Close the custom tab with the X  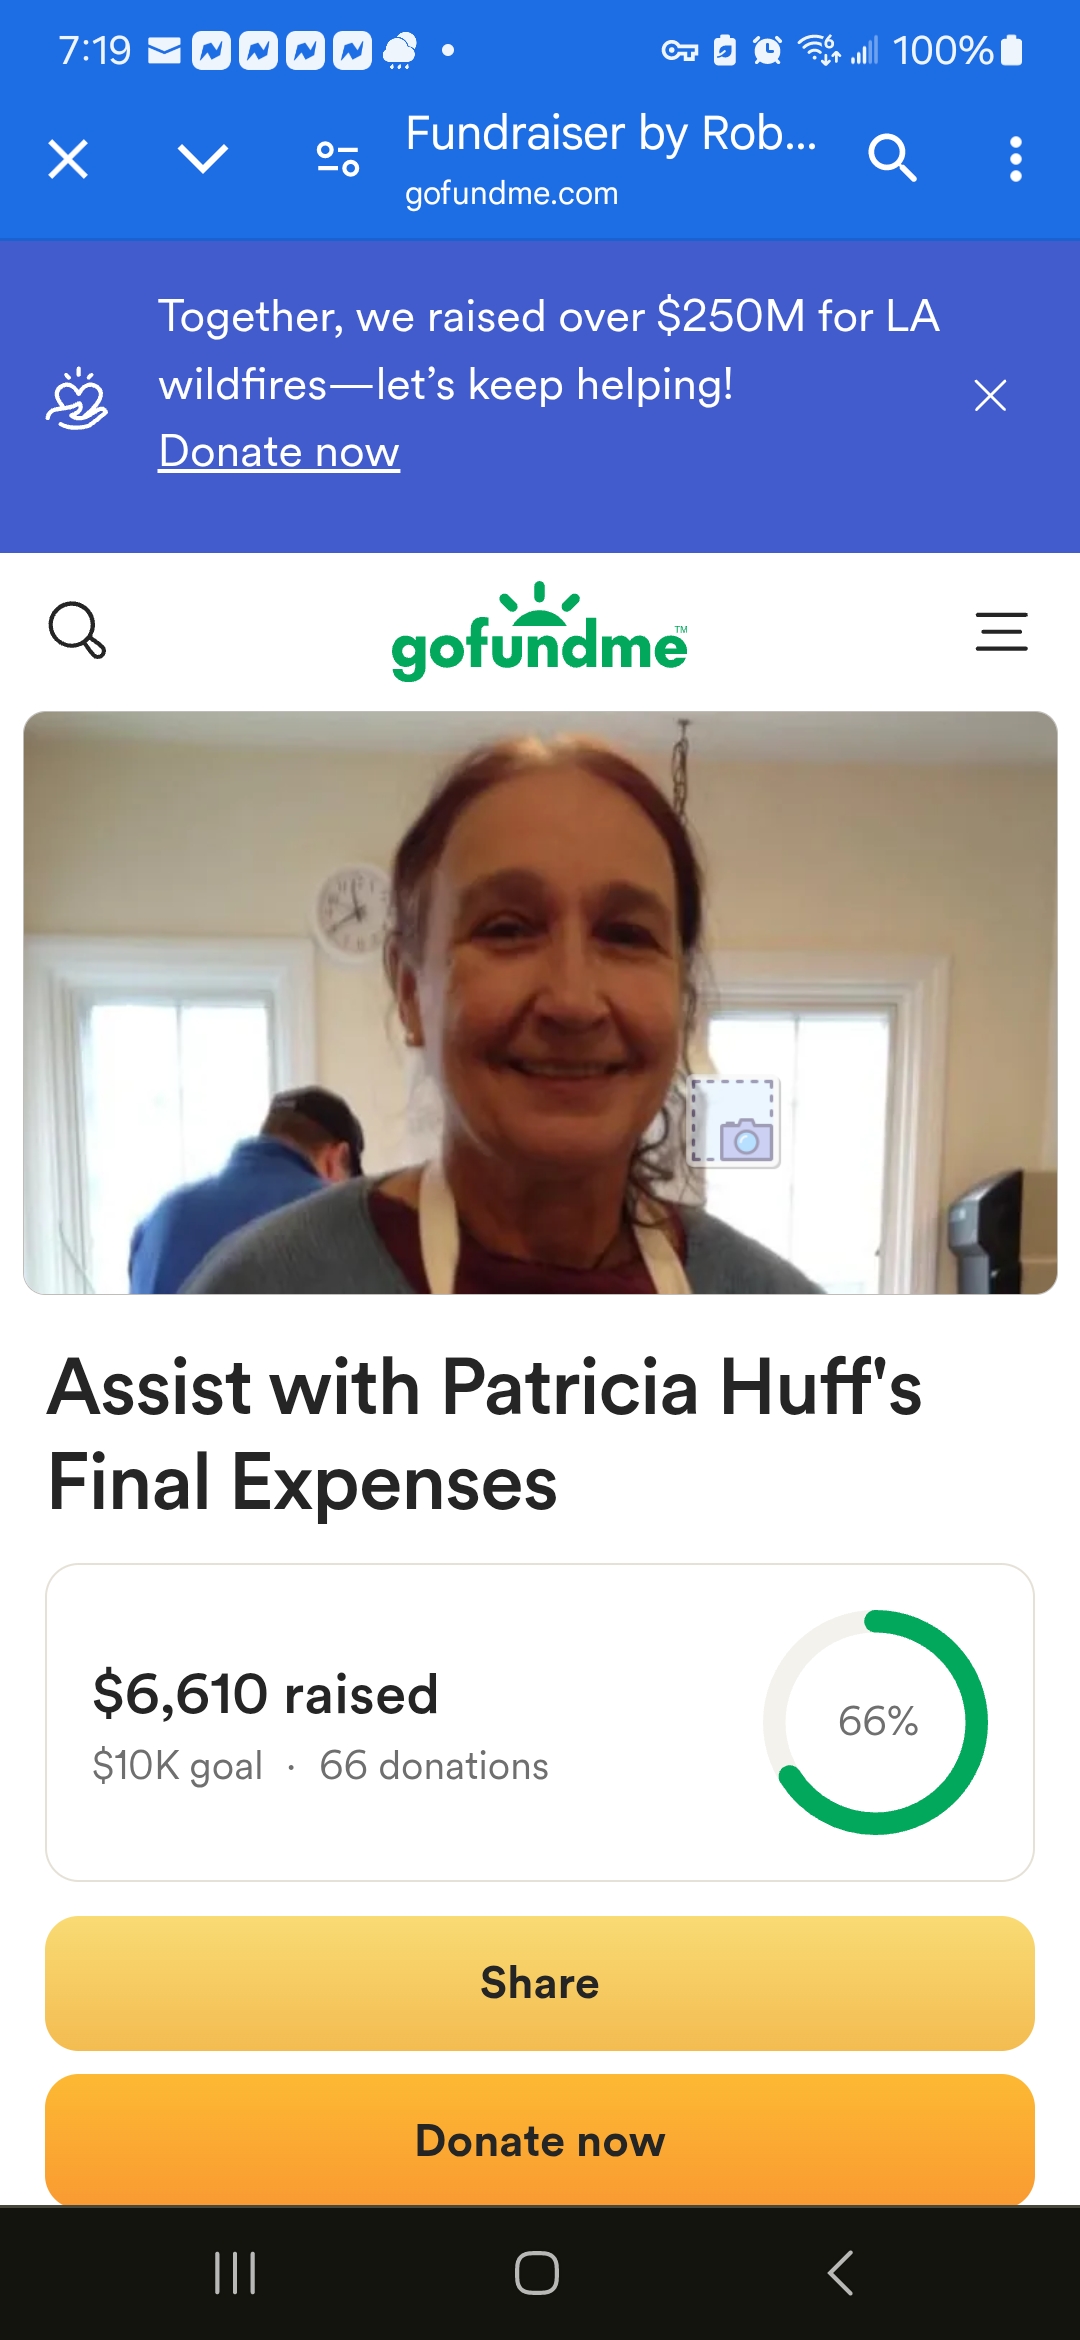[68, 159]
